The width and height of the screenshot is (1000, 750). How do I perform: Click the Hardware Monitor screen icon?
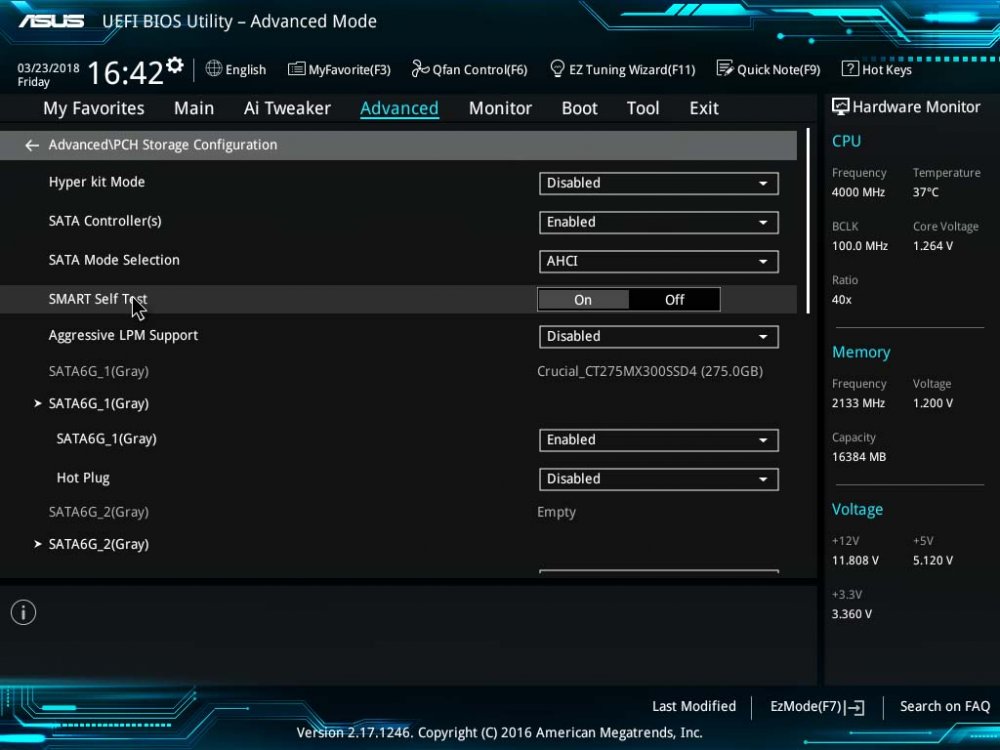(x=840, y=107)
